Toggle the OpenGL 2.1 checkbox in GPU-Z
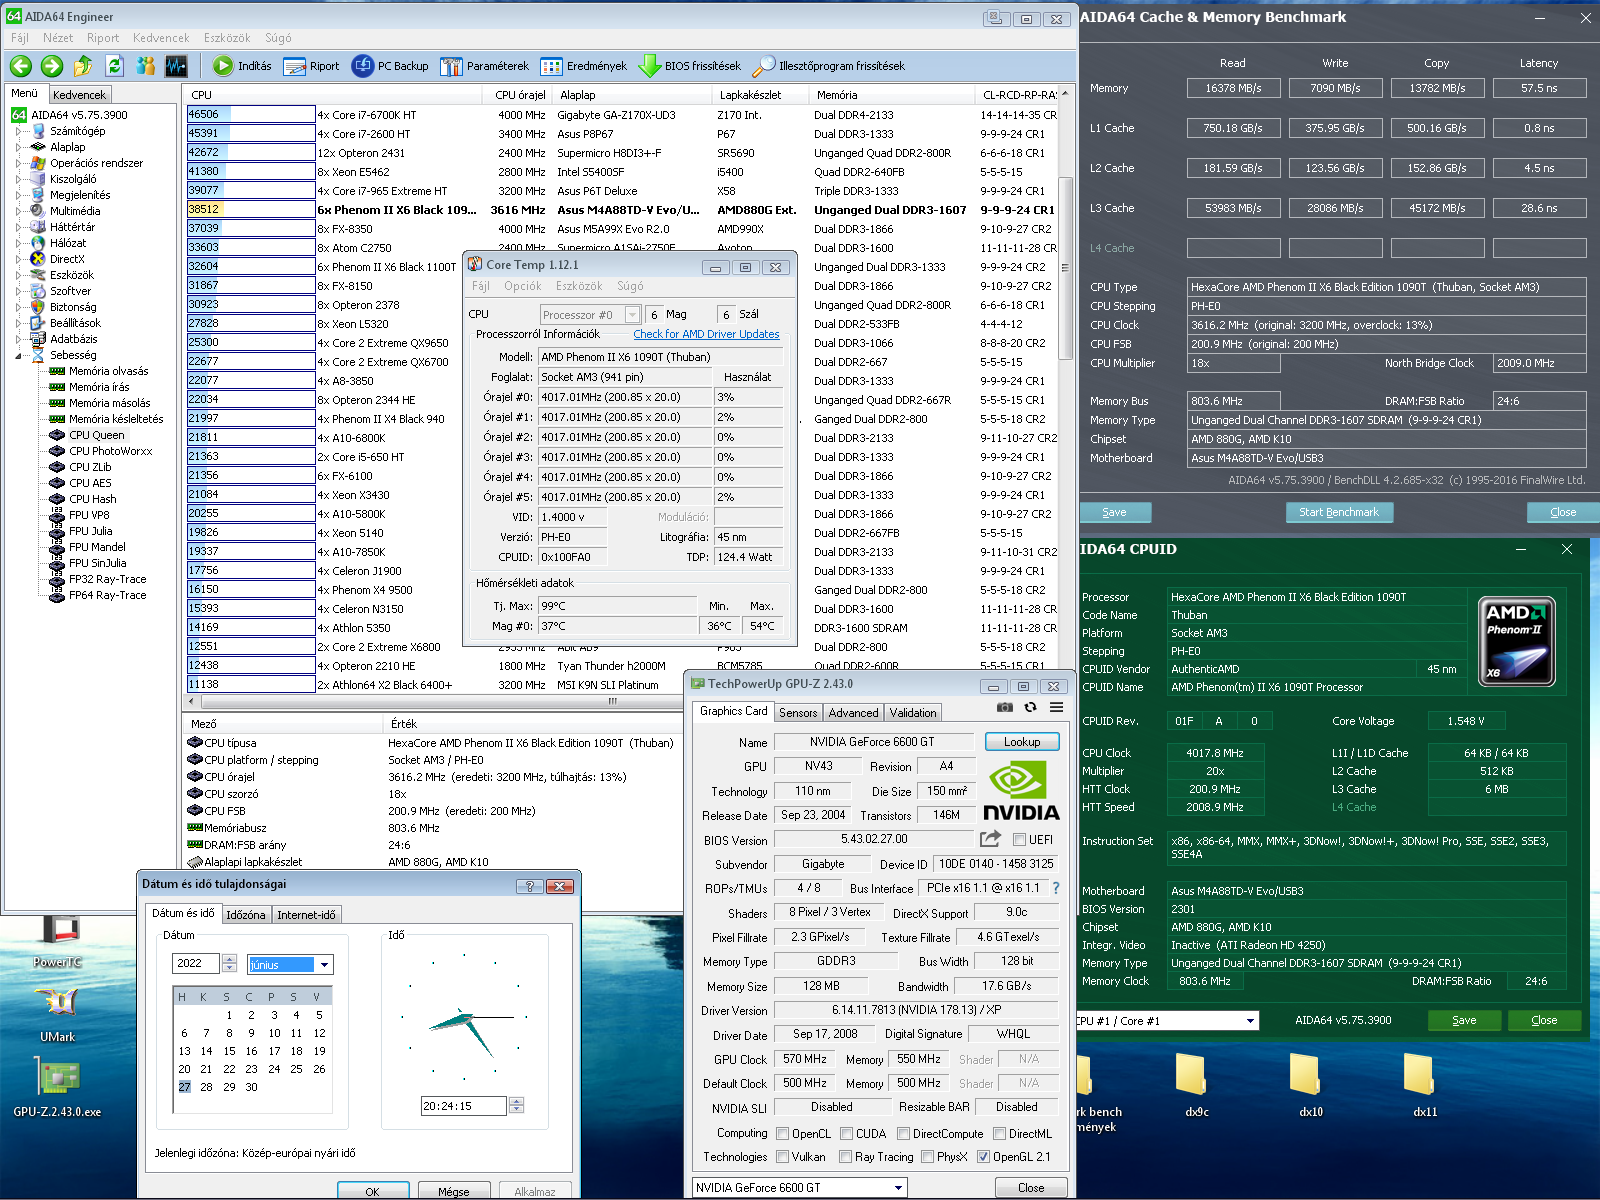1600x1200 pixels. 983,1157
